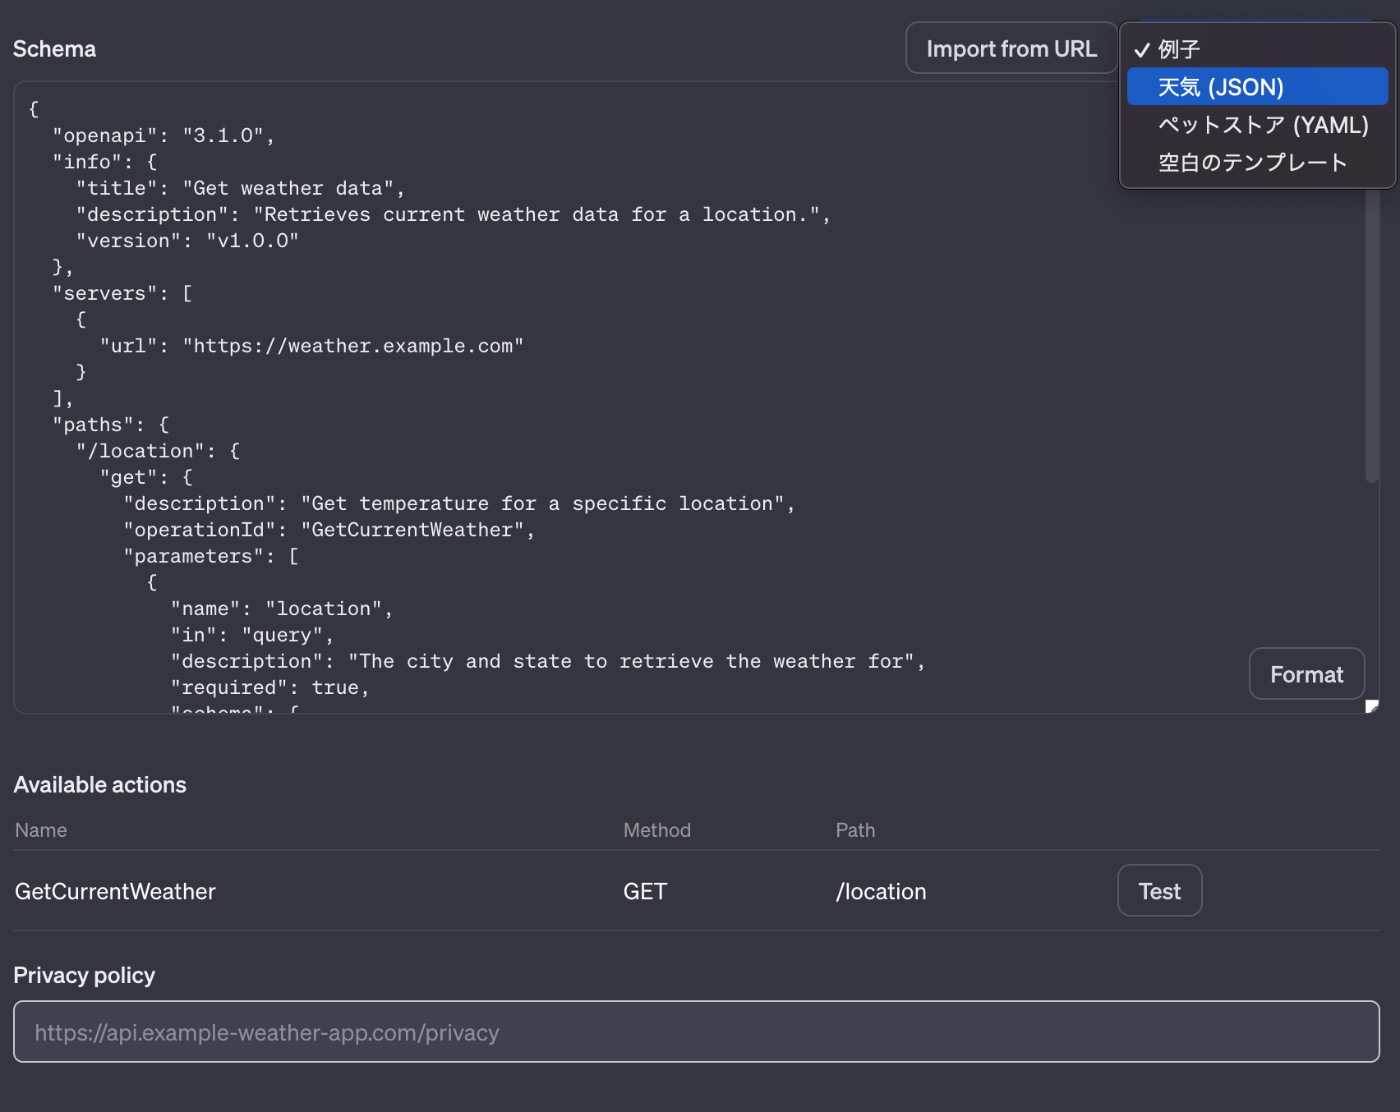Choose ペットストア (YAML) example

pos(1258,125)
